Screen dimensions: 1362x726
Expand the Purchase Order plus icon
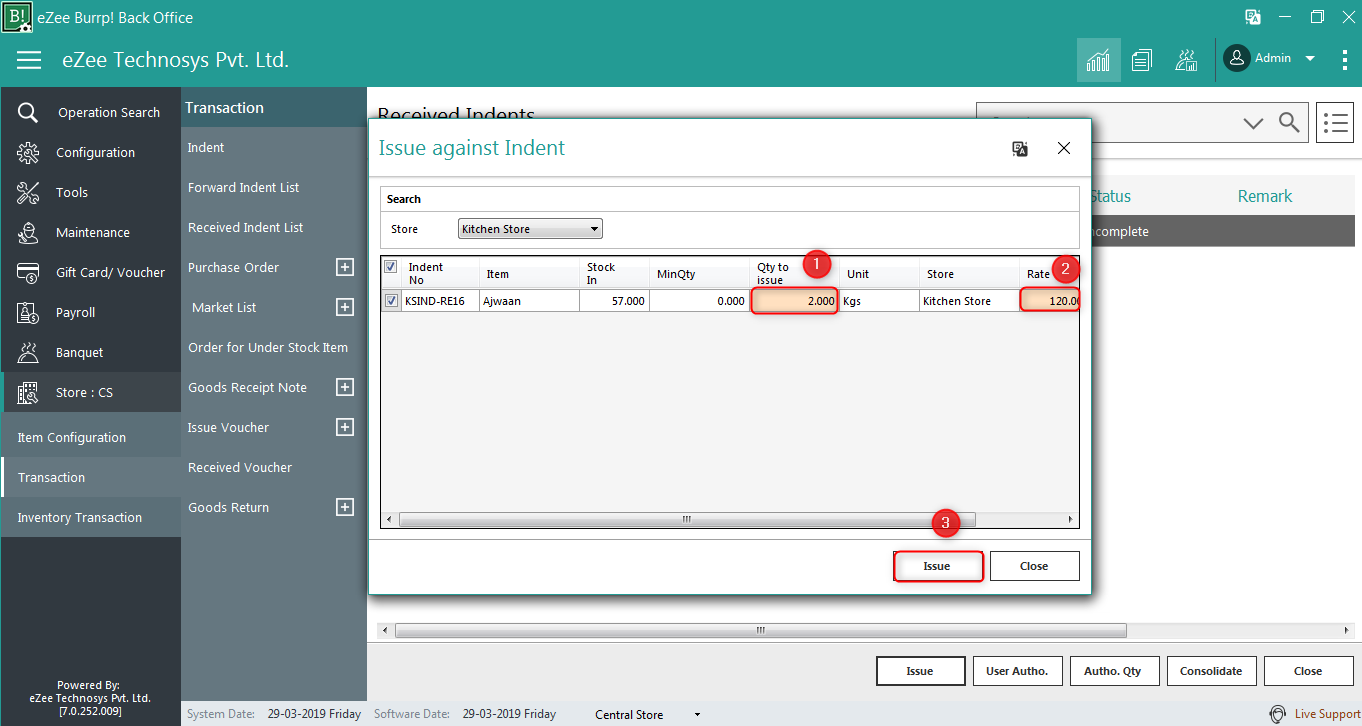tap(345, 267)
